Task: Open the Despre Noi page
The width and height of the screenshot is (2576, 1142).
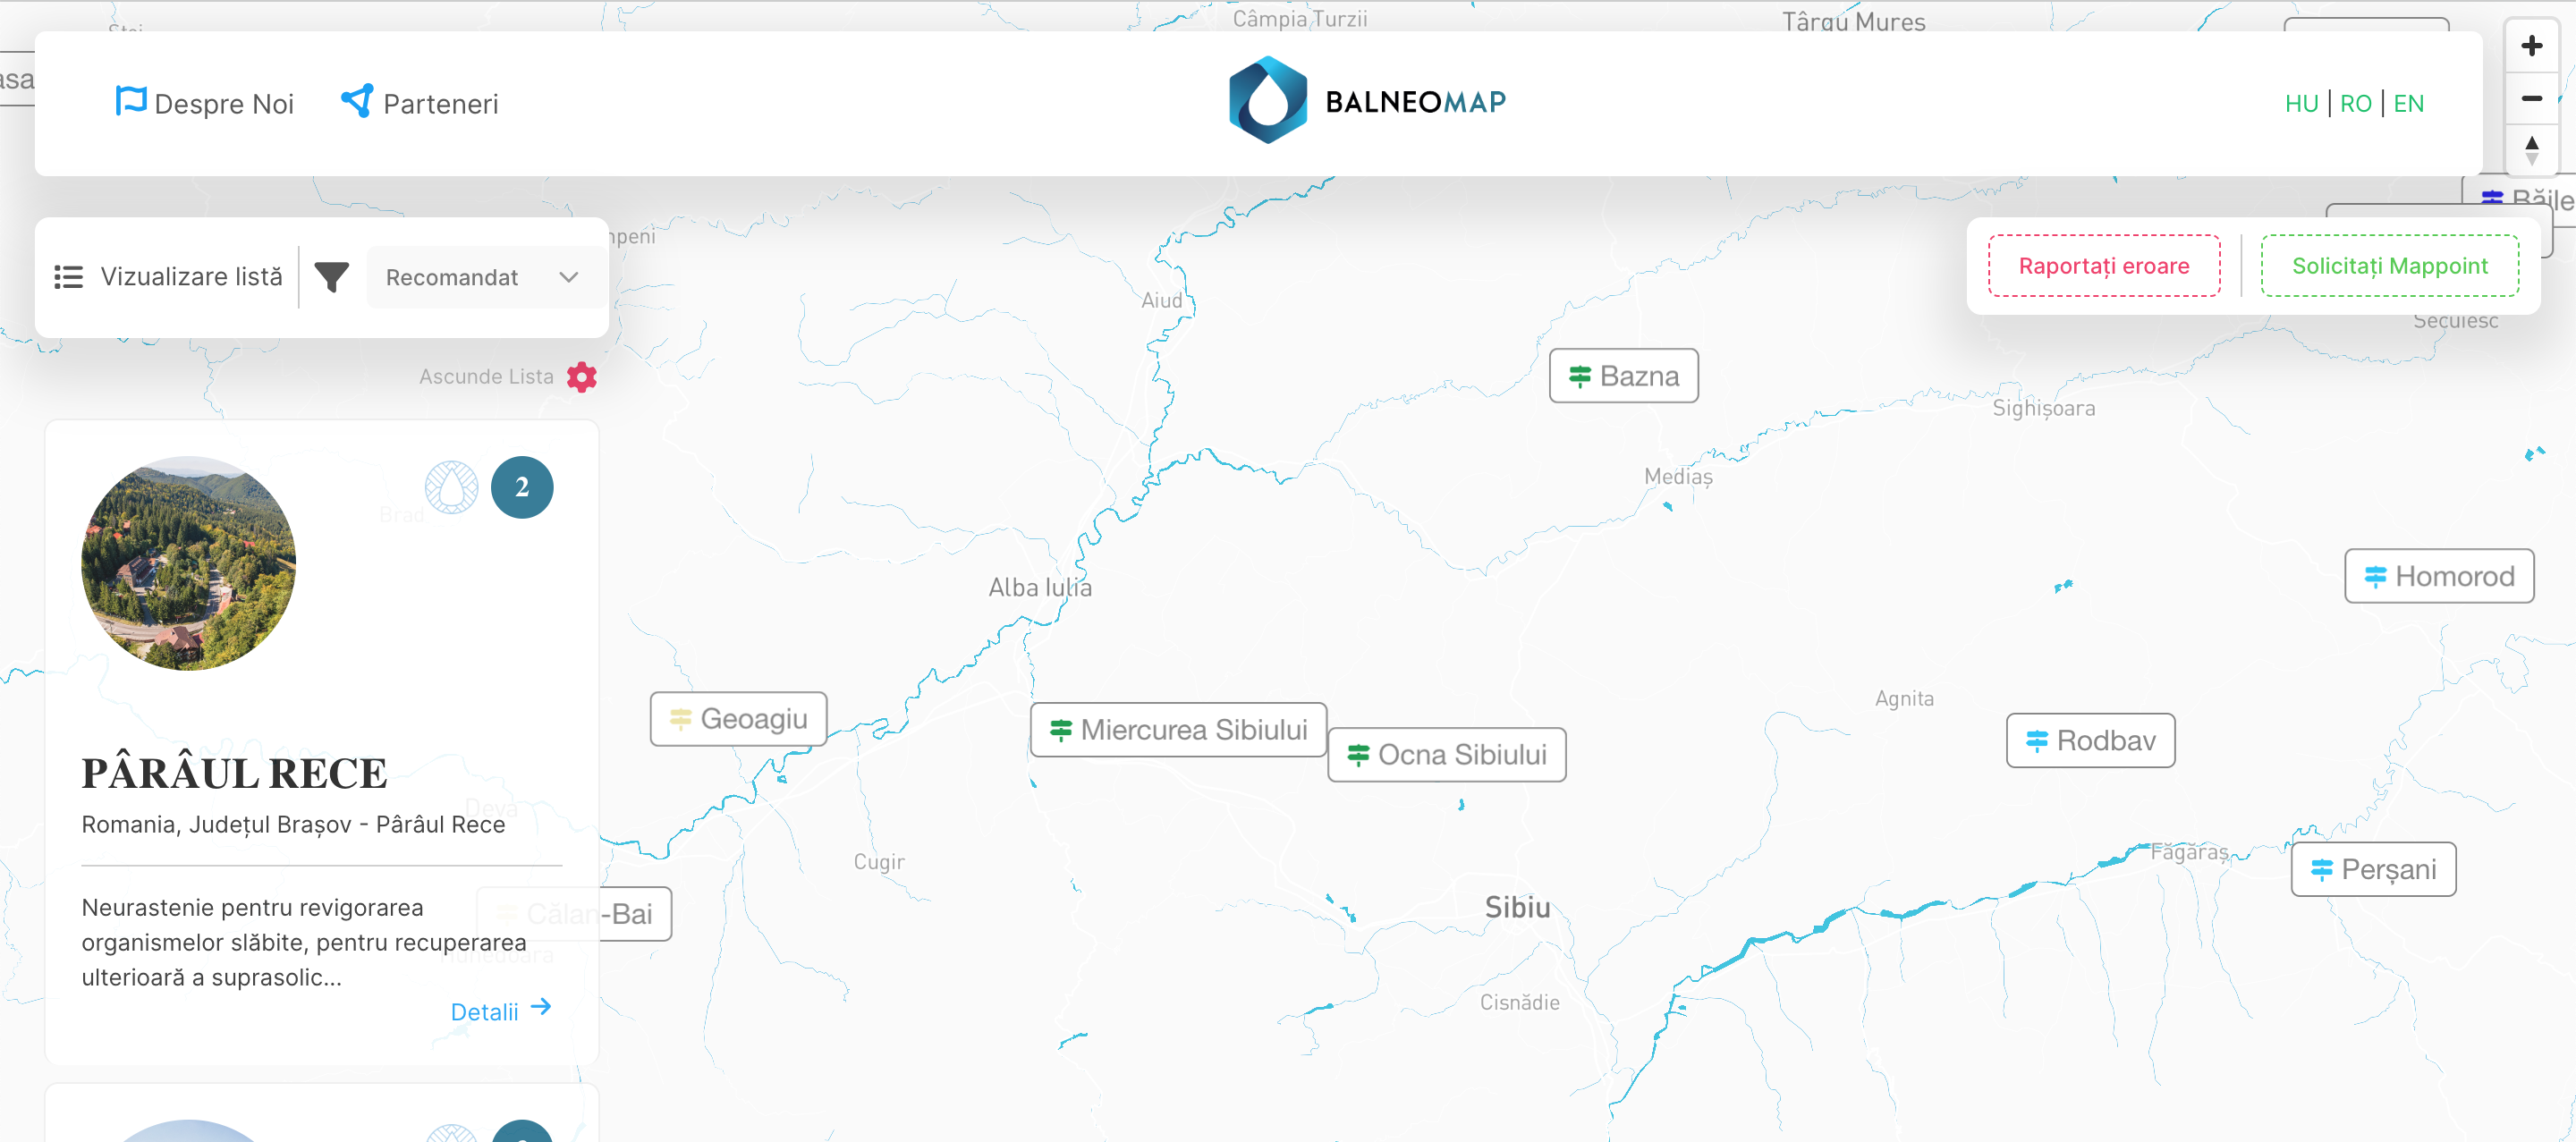Action: (205, 103)
